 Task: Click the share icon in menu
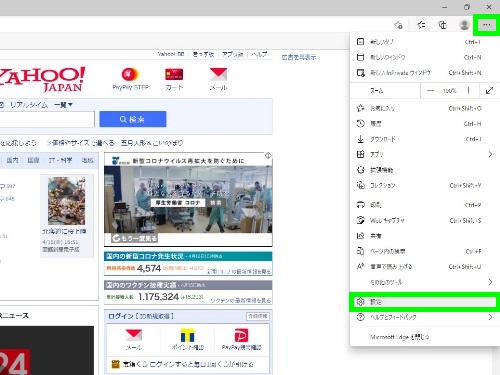[x=360, y=236]
